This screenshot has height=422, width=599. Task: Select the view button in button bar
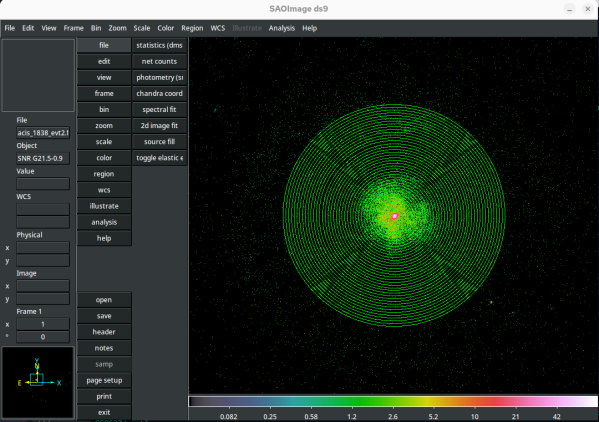(104, 78)
